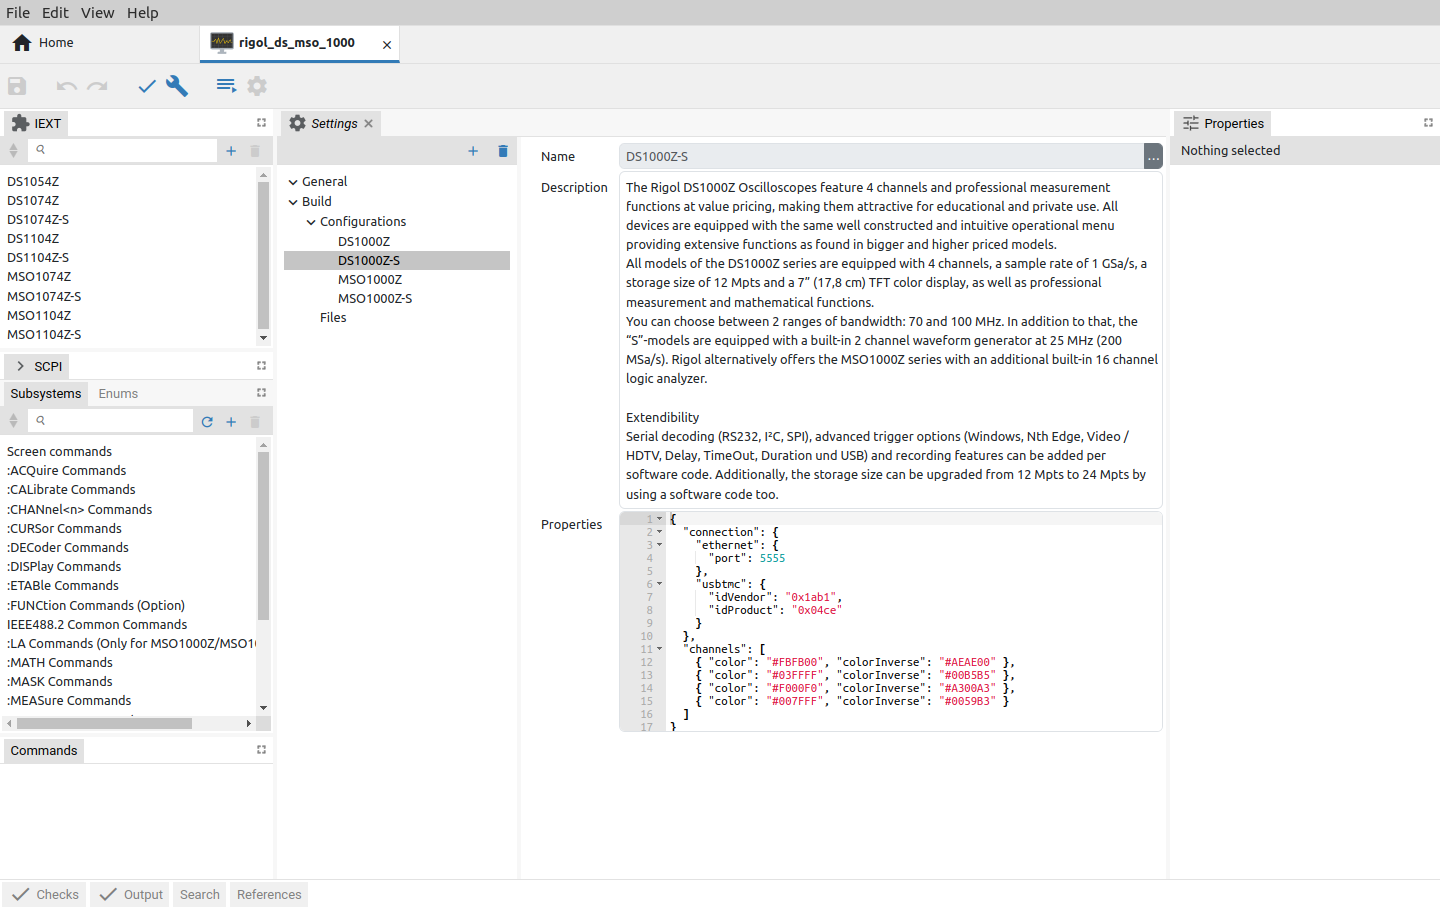Image resolution: width=1440 pixels, height=909 pixels.
Task: Close the rigol_ds_mso_1000 tab
Action: [387, 45]
